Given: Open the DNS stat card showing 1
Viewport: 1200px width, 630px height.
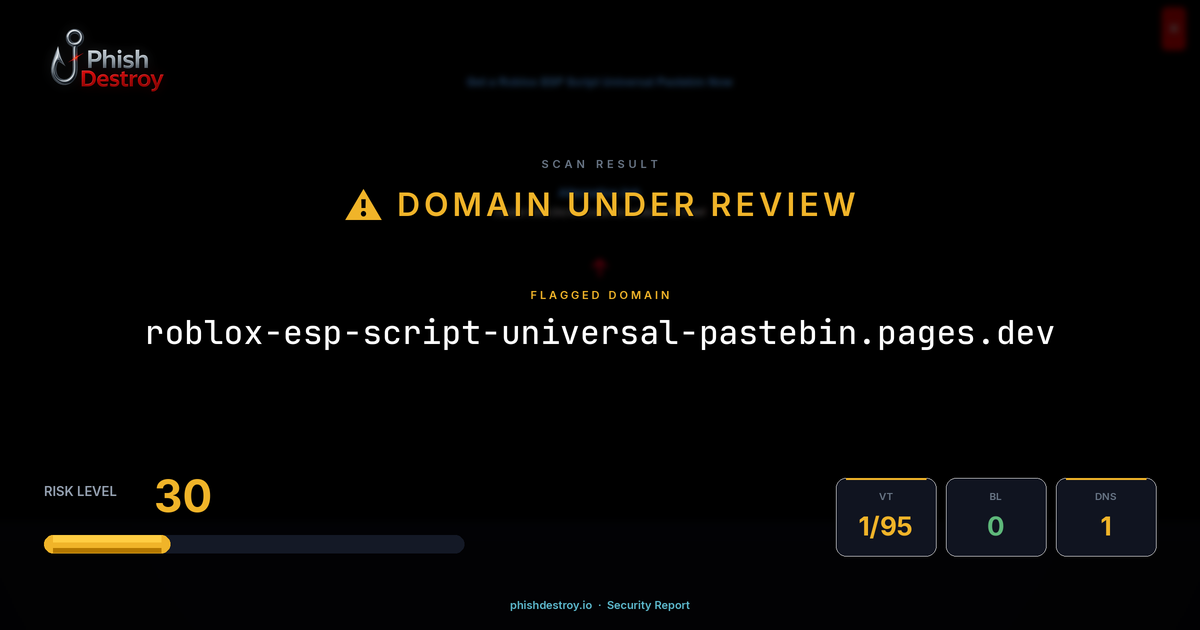Looking at the screenshot, I should [1106, 517].
